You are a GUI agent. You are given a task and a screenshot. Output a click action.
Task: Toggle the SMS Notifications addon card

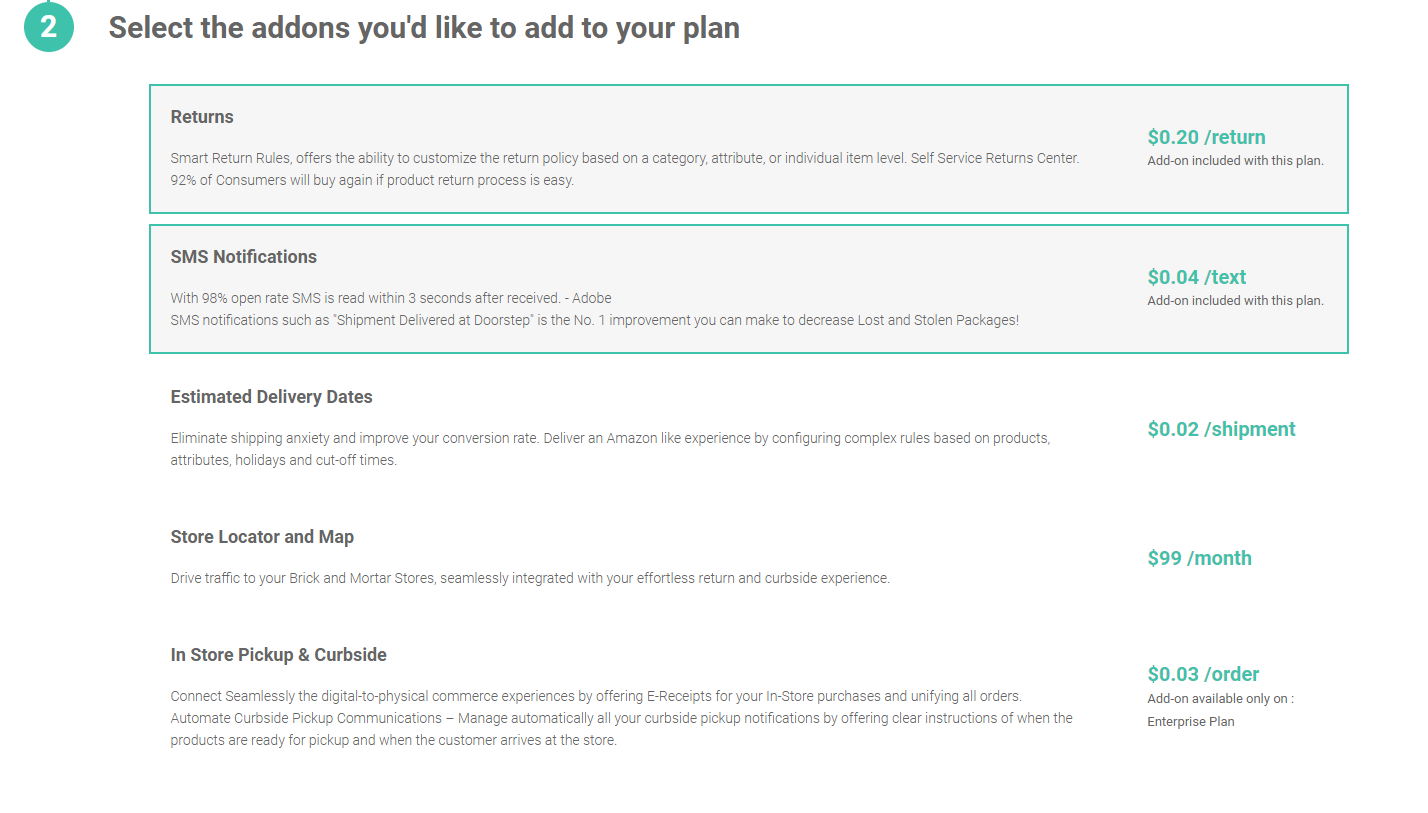(x=748, y=289)
